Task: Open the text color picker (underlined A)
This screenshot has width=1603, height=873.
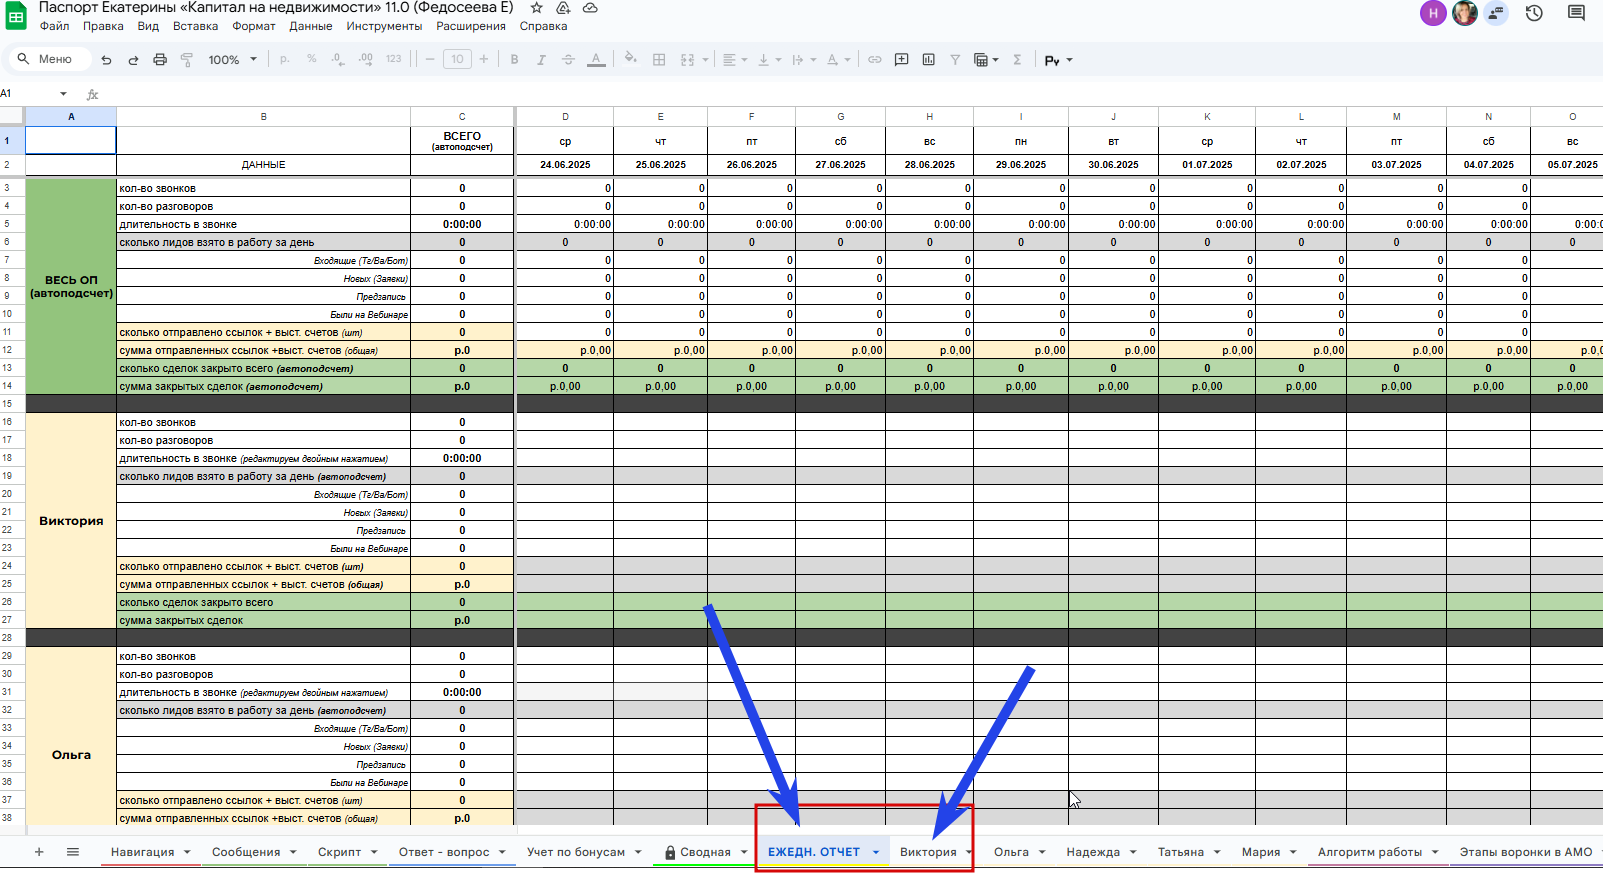Action: [596, 60]
